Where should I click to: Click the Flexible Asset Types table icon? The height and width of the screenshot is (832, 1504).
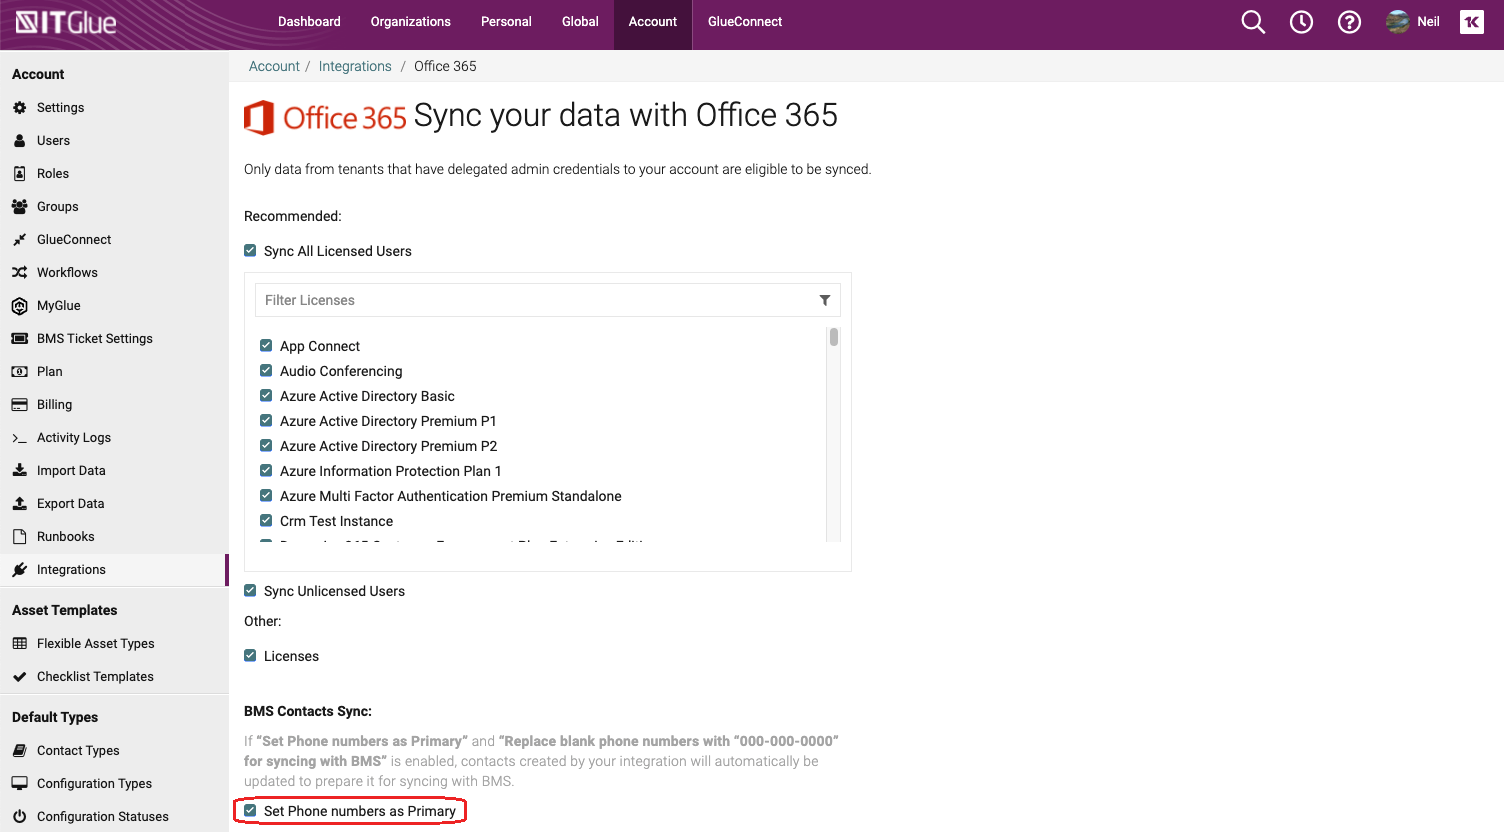click(19, 643)
